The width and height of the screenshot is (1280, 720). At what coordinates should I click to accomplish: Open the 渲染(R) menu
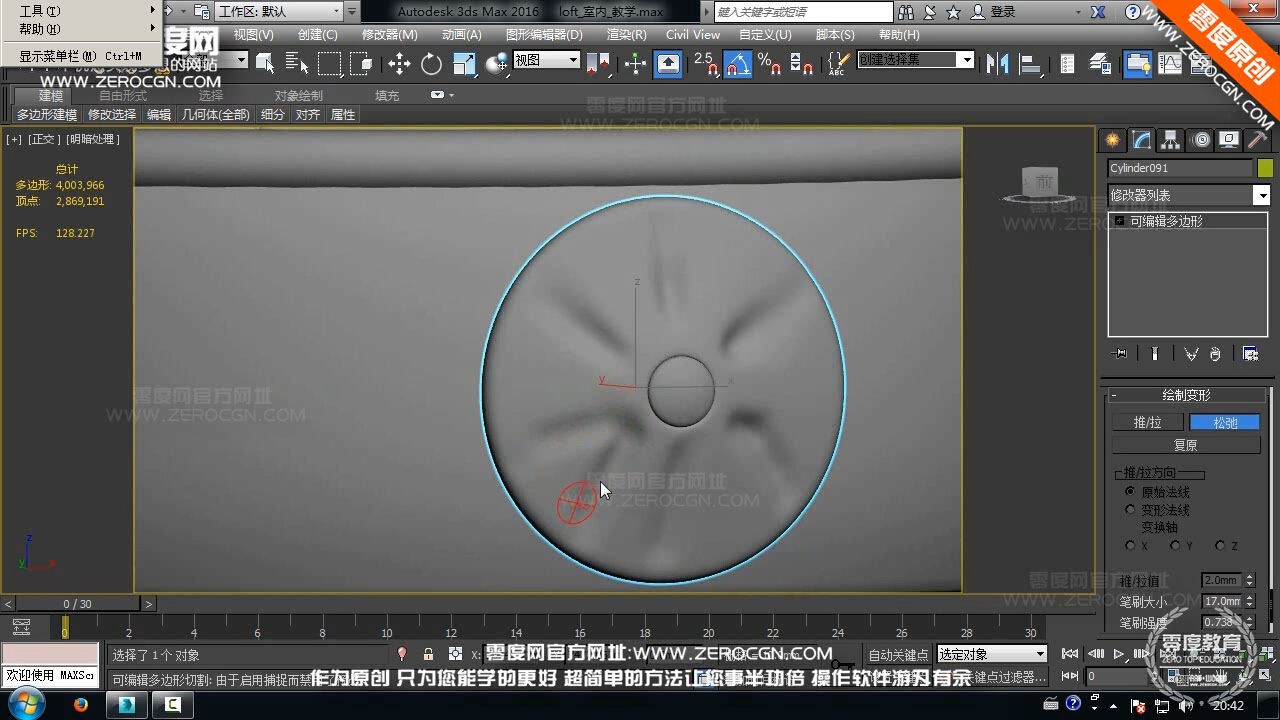[x=627, y=34]
